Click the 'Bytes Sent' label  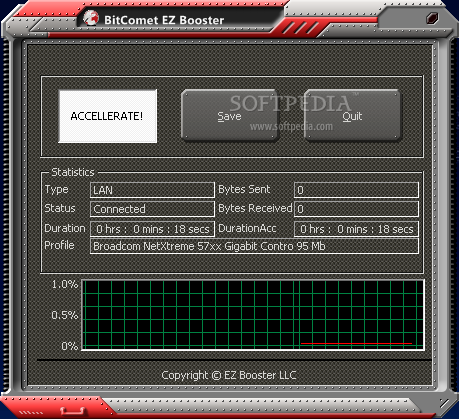(x=244, y=189)
